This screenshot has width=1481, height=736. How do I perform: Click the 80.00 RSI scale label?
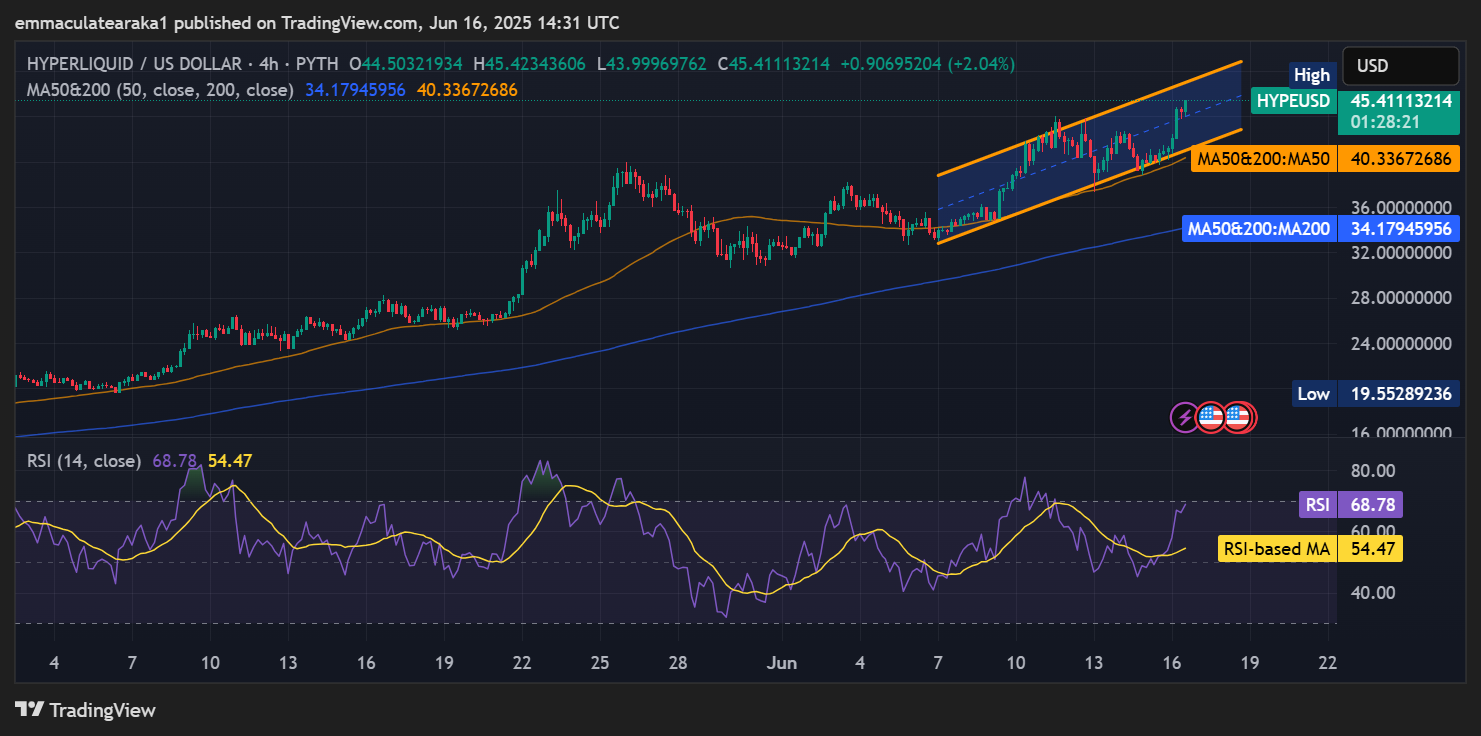pos(1372,470)
